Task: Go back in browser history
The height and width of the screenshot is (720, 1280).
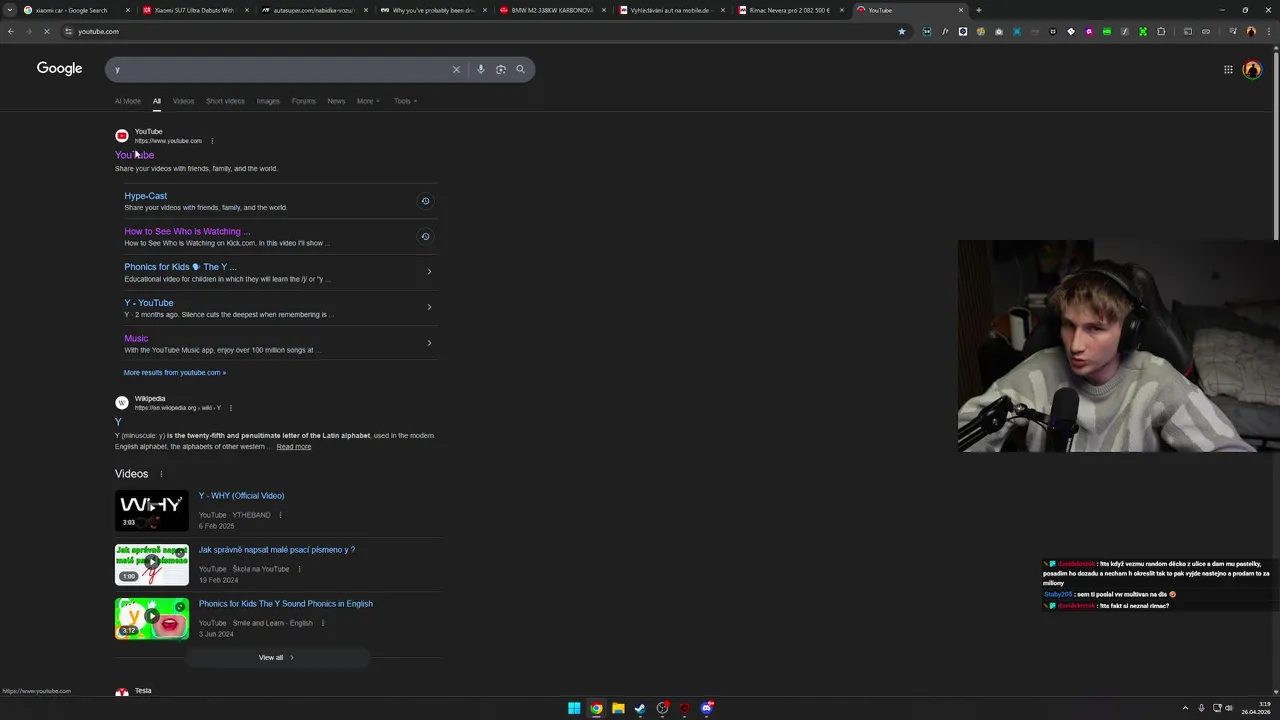Action: coord(10,31)
